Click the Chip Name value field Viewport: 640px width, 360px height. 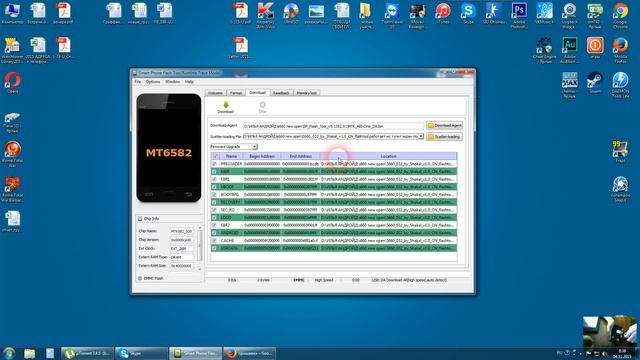(x=182, y=231)
